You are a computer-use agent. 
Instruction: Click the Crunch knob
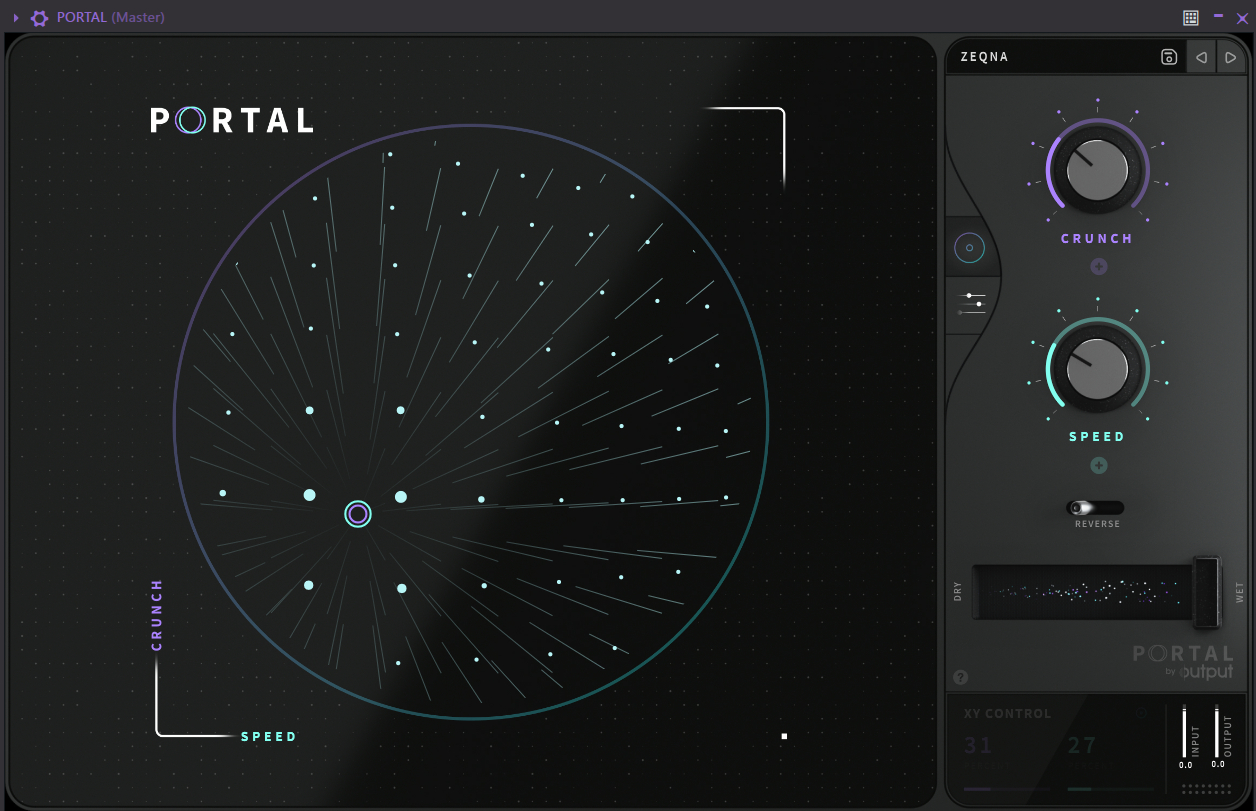1097,170
